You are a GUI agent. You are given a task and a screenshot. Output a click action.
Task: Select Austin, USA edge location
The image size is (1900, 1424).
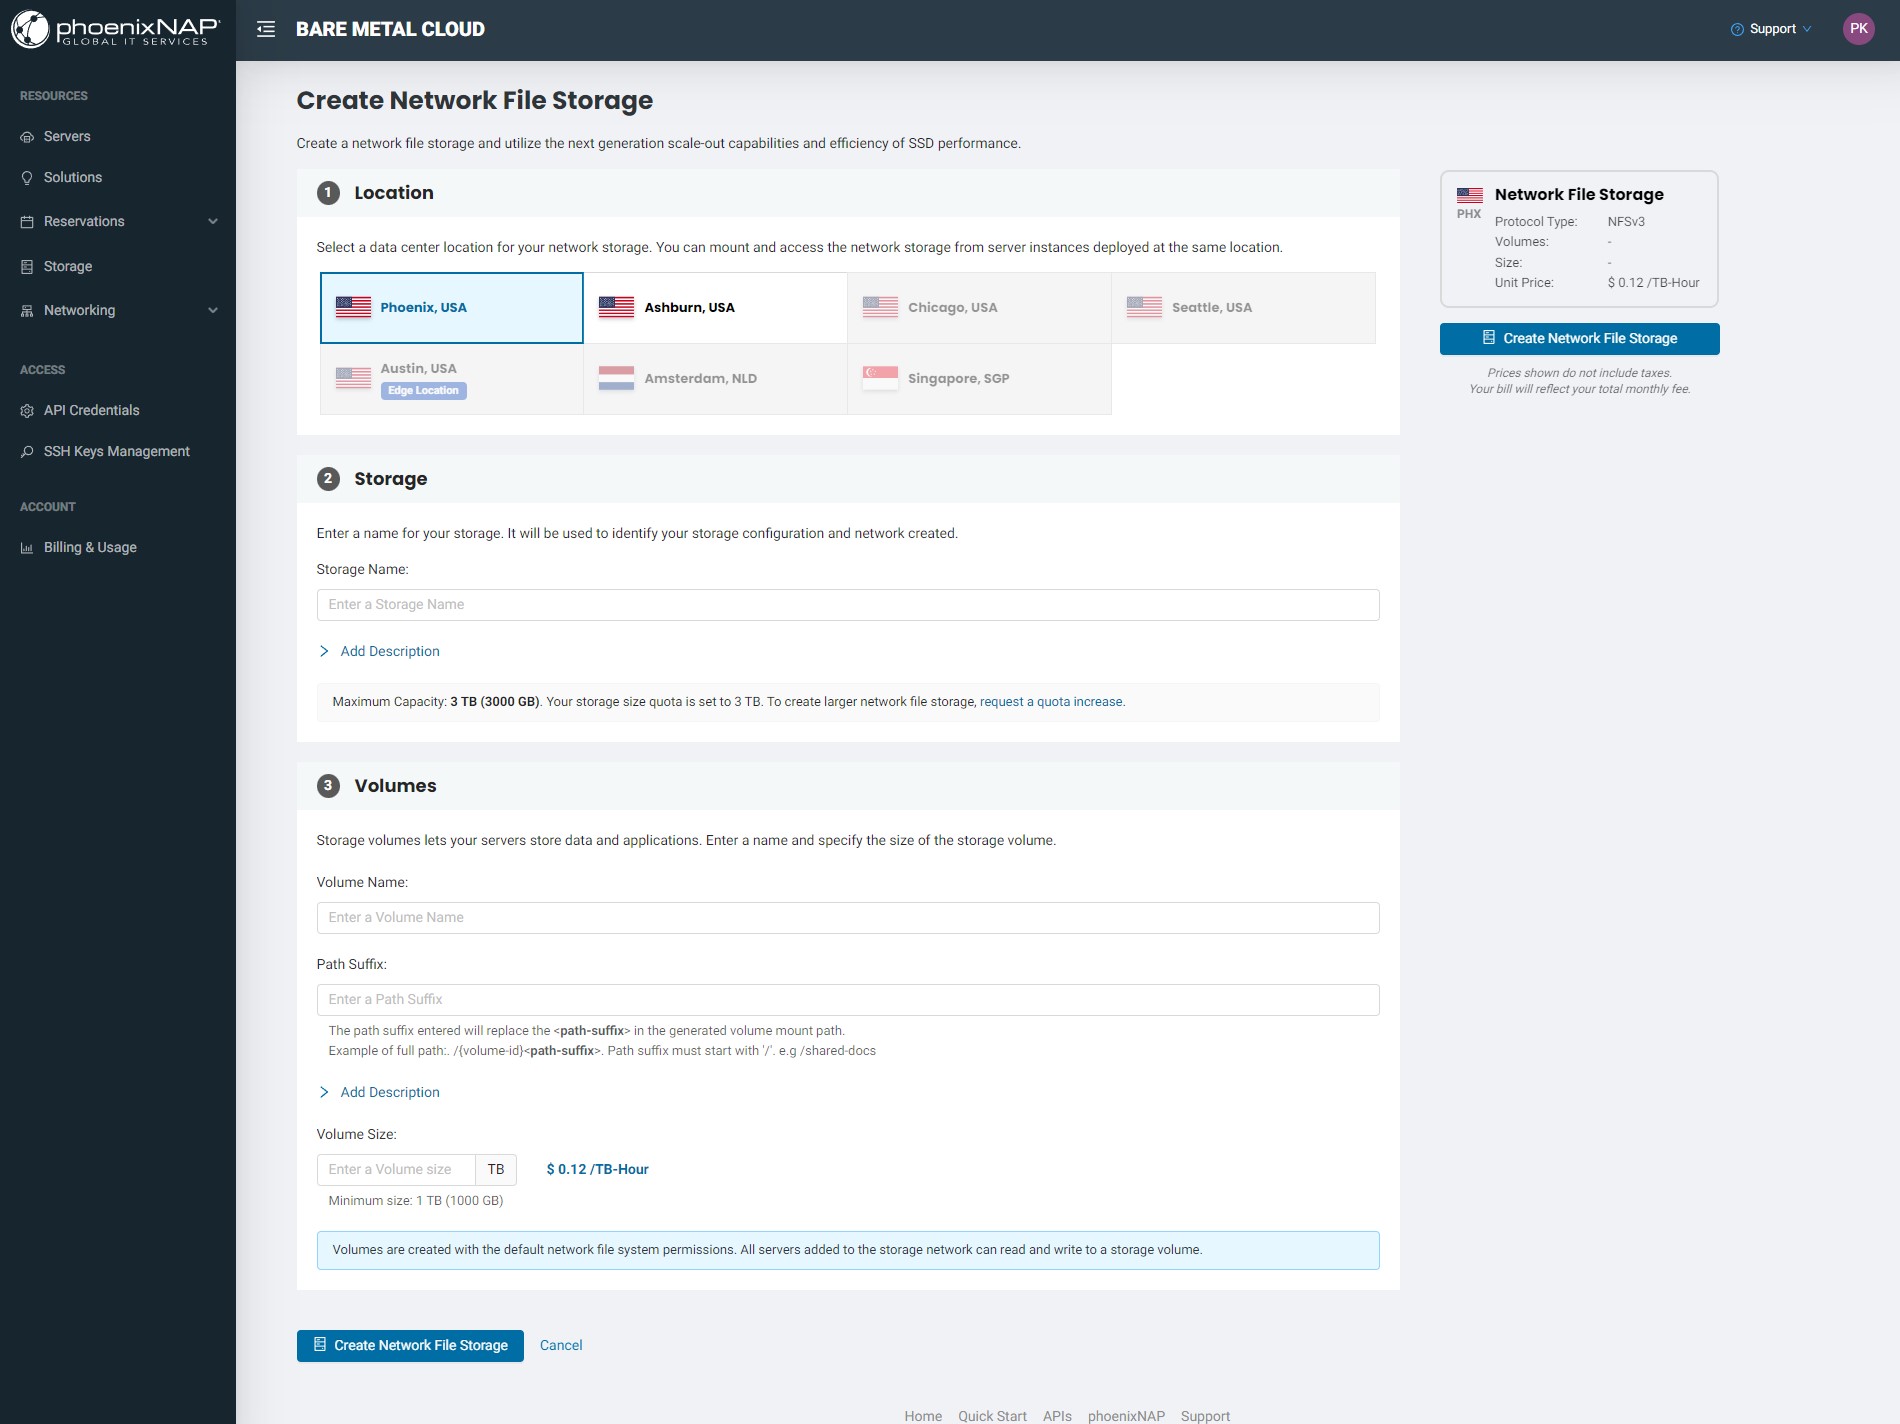(x=452, y=379)
